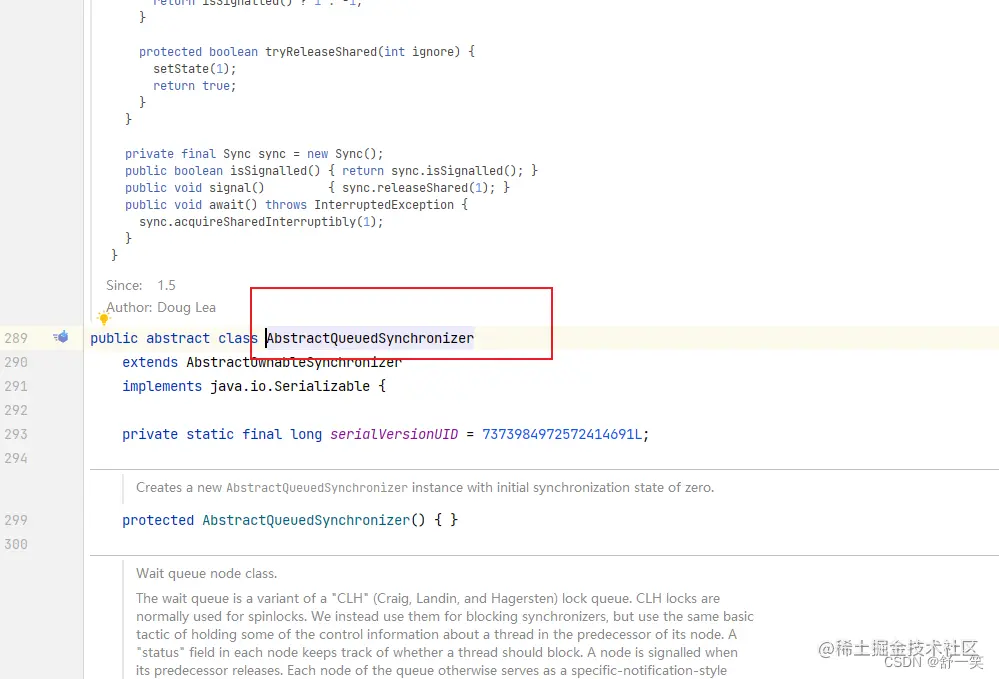
Task: Click the gutter icon on line 289
Action: [61, 337]
